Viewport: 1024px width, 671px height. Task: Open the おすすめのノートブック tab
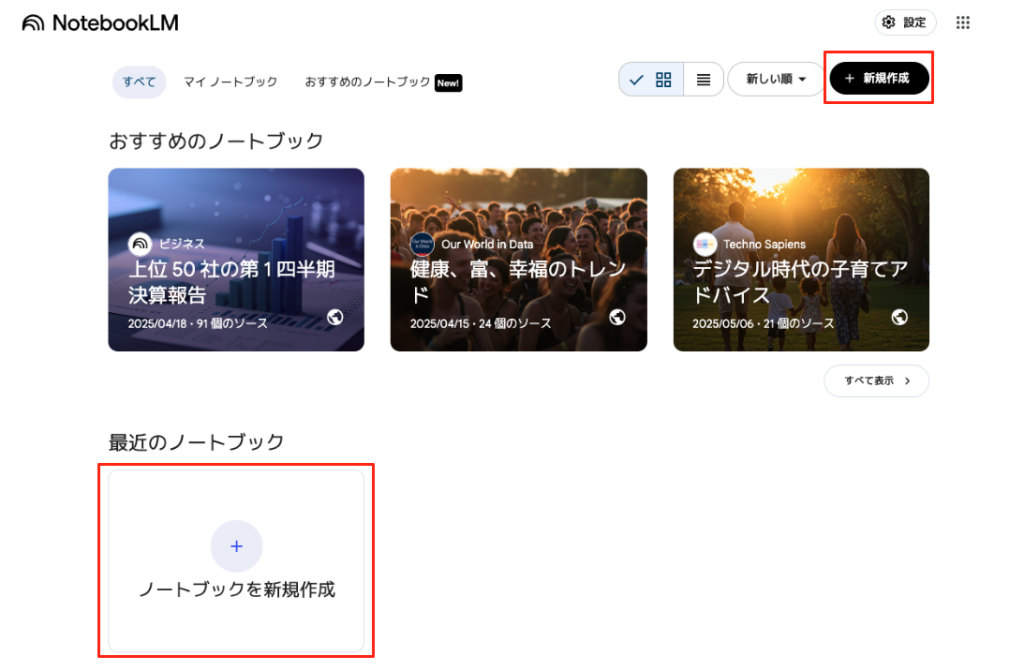[368, 82]
